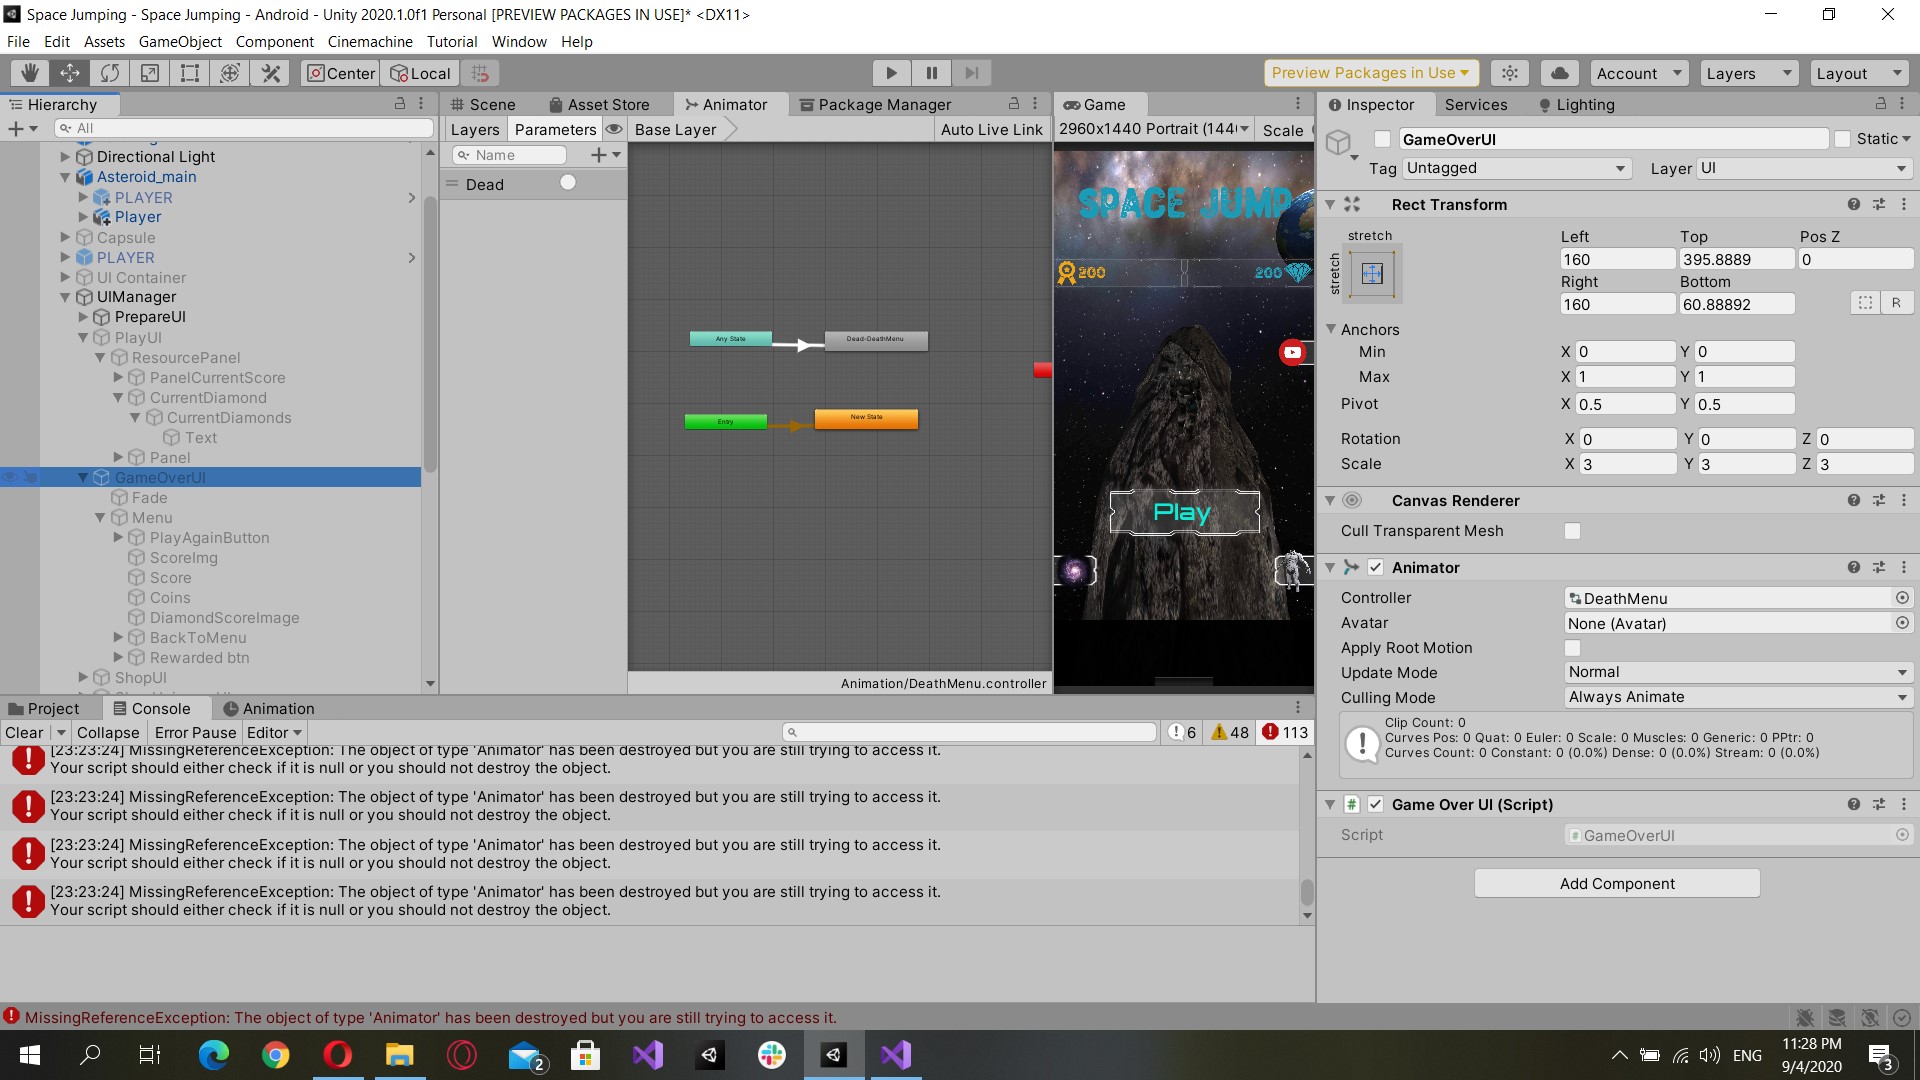
Task: Pick Controller object selector circle
Action: click(x=1902, y=597)
